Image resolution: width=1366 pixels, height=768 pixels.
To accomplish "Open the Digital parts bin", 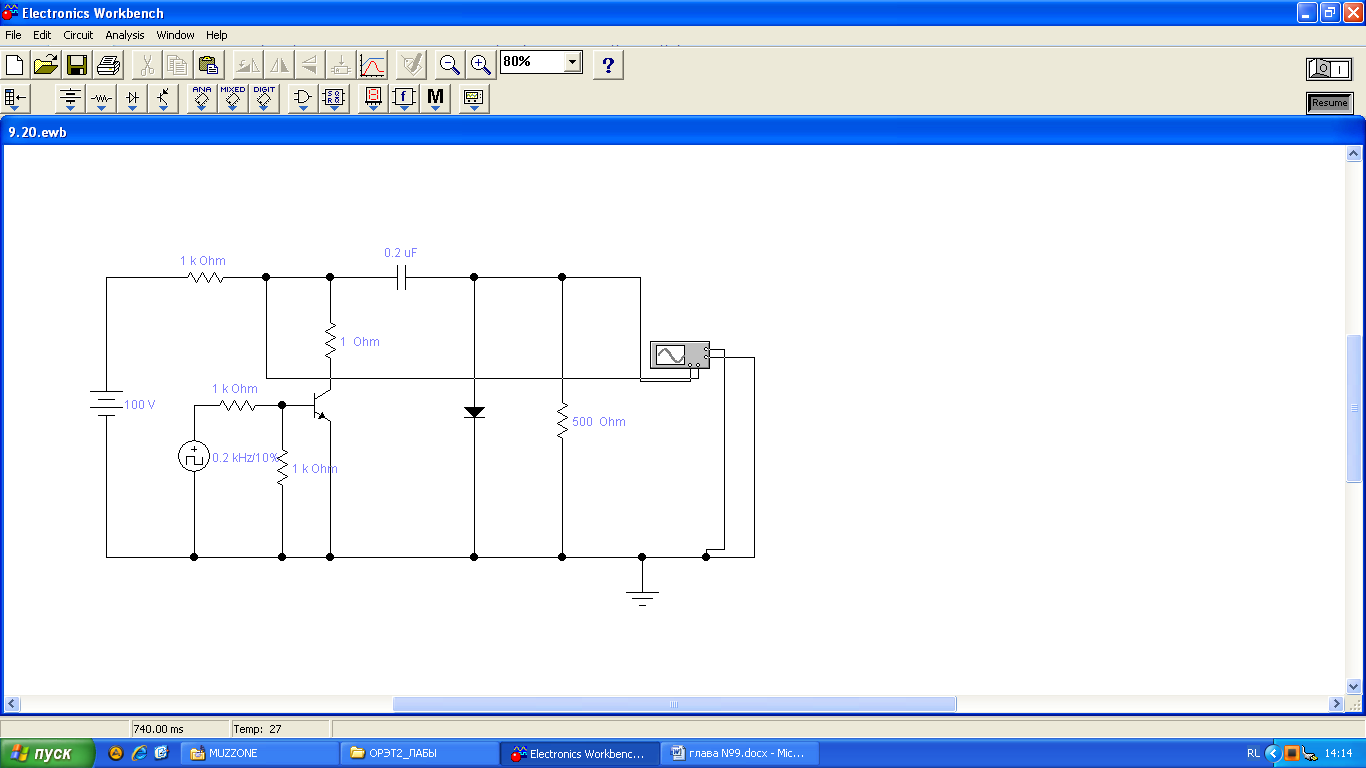I will click(x=334, y=99).
